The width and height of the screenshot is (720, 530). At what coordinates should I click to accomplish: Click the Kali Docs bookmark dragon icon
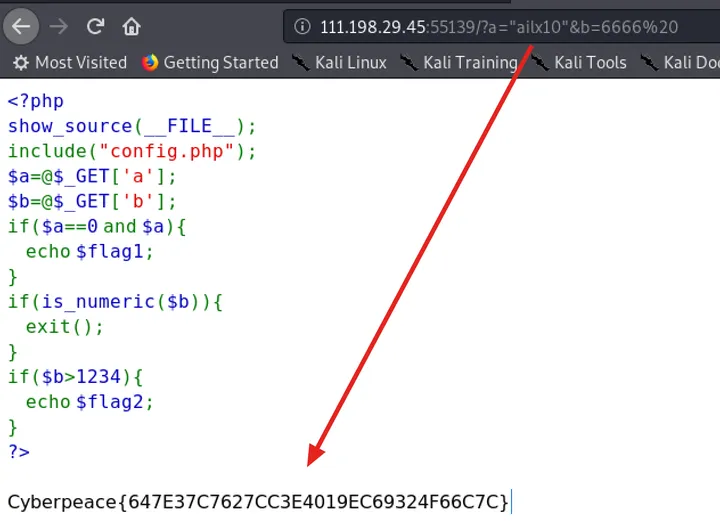click(x=649, y=62)
